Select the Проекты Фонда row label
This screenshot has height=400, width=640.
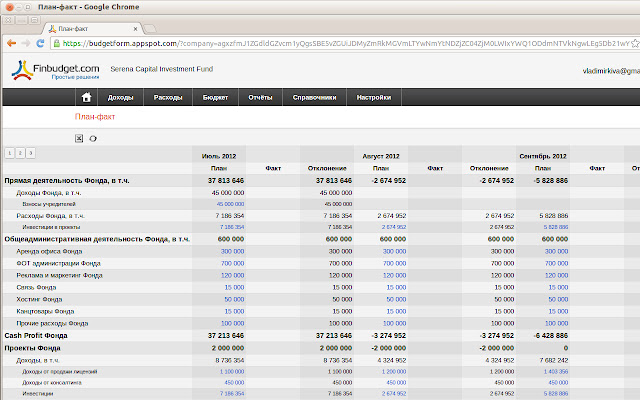[x=32, y=348]
